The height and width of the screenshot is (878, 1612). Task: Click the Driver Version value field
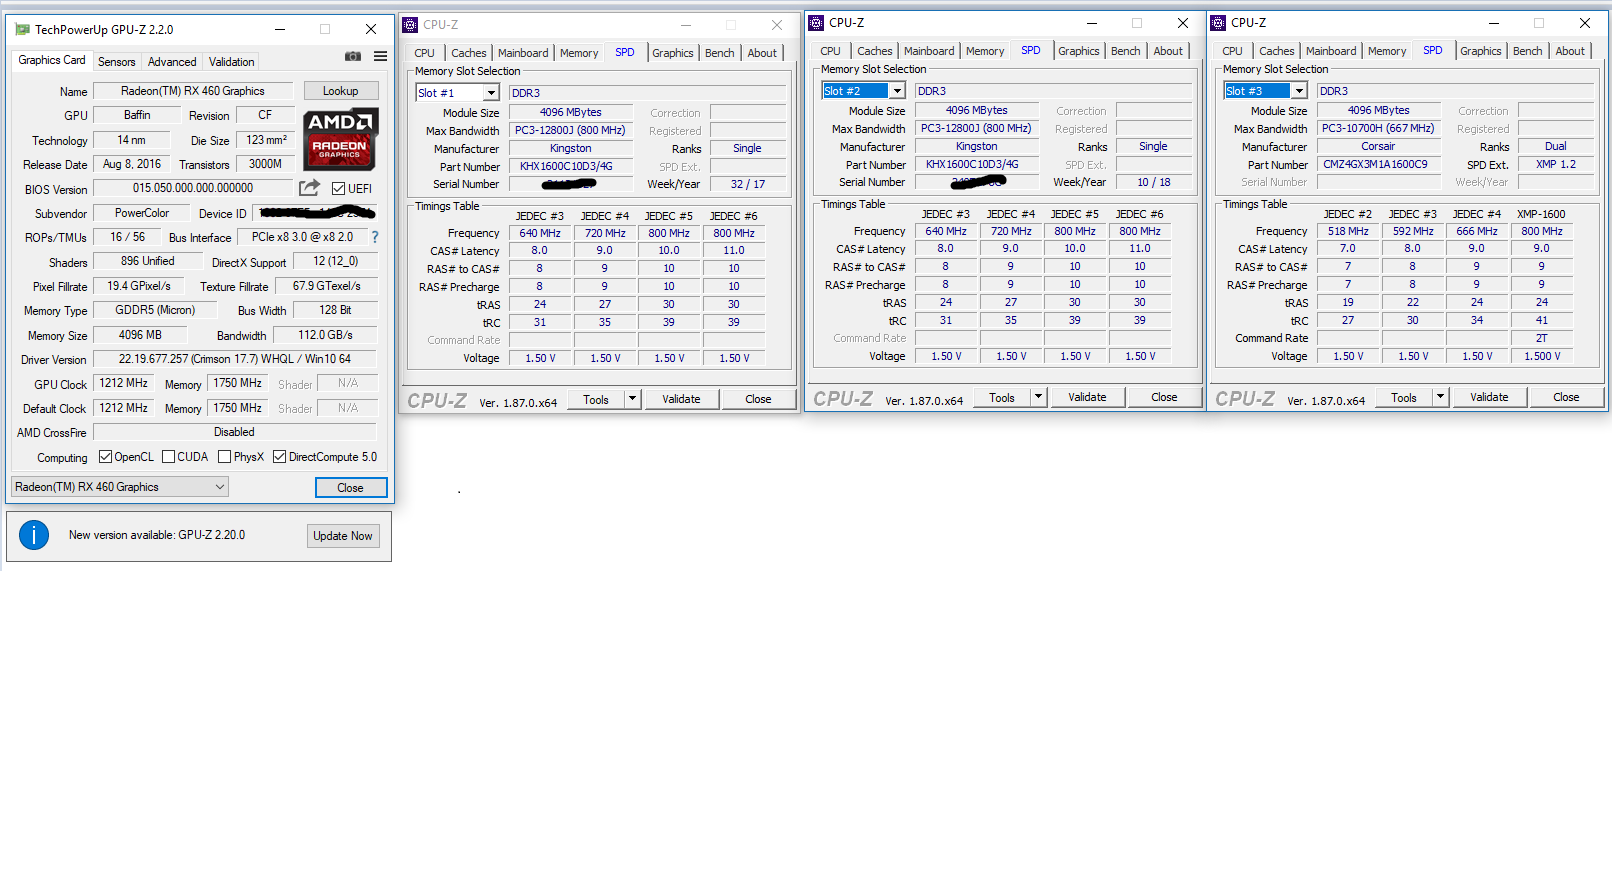tap(235, 359)
